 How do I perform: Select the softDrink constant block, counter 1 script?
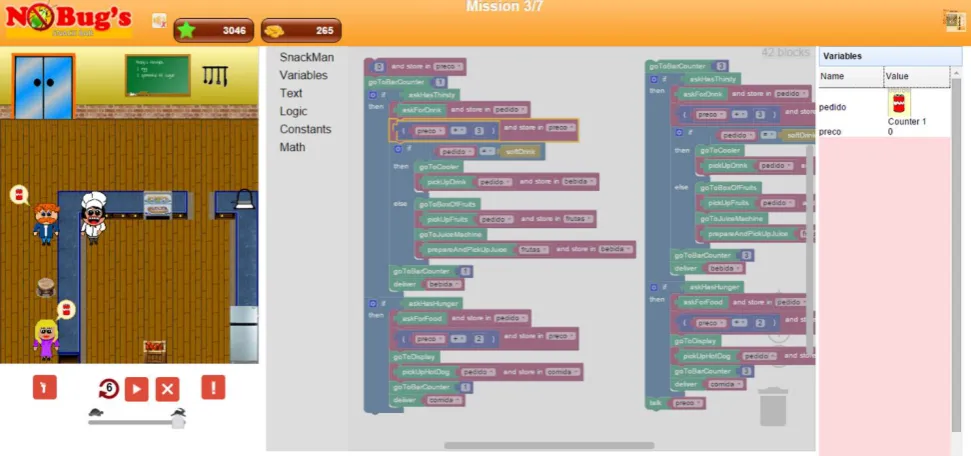[x=520, y=152]
